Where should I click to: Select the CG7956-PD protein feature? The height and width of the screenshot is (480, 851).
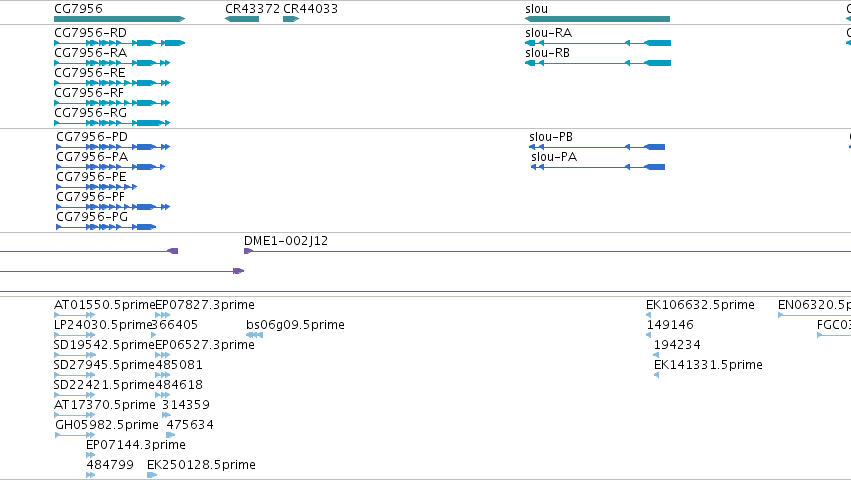[x=113, y=147]
